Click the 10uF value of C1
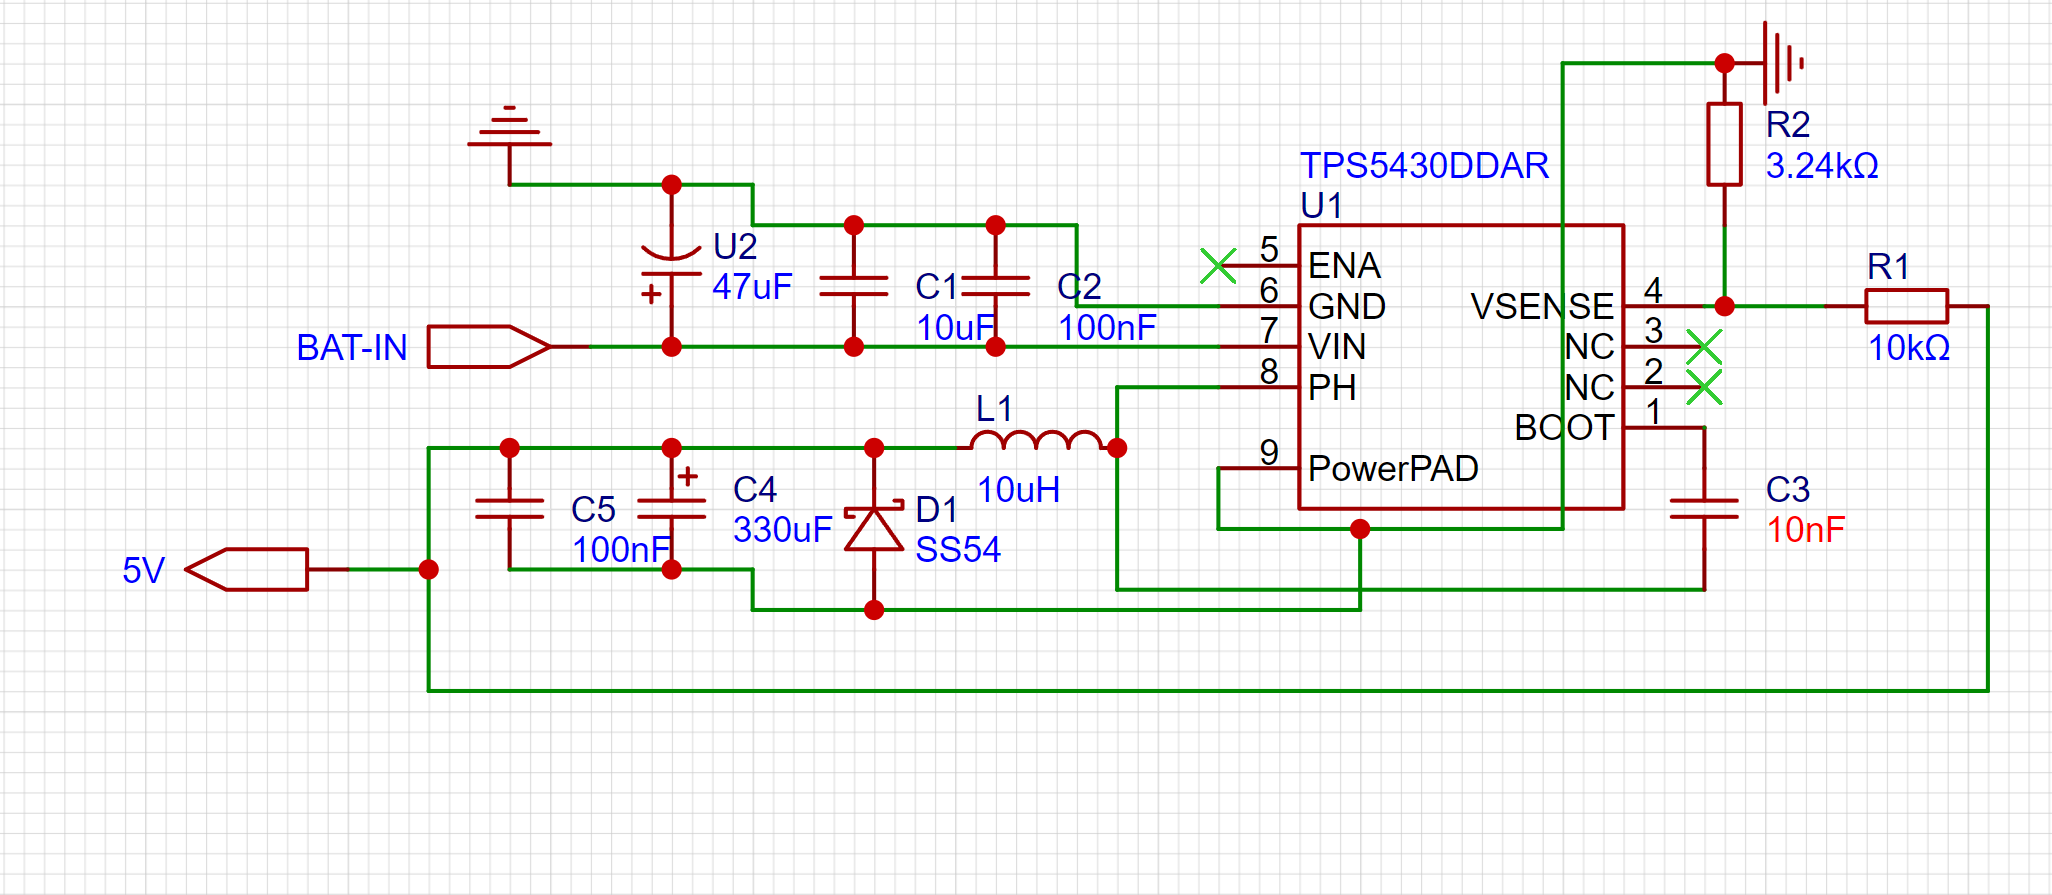Image resolution: width=2052 pixels, height=895 pixels. 955,328
